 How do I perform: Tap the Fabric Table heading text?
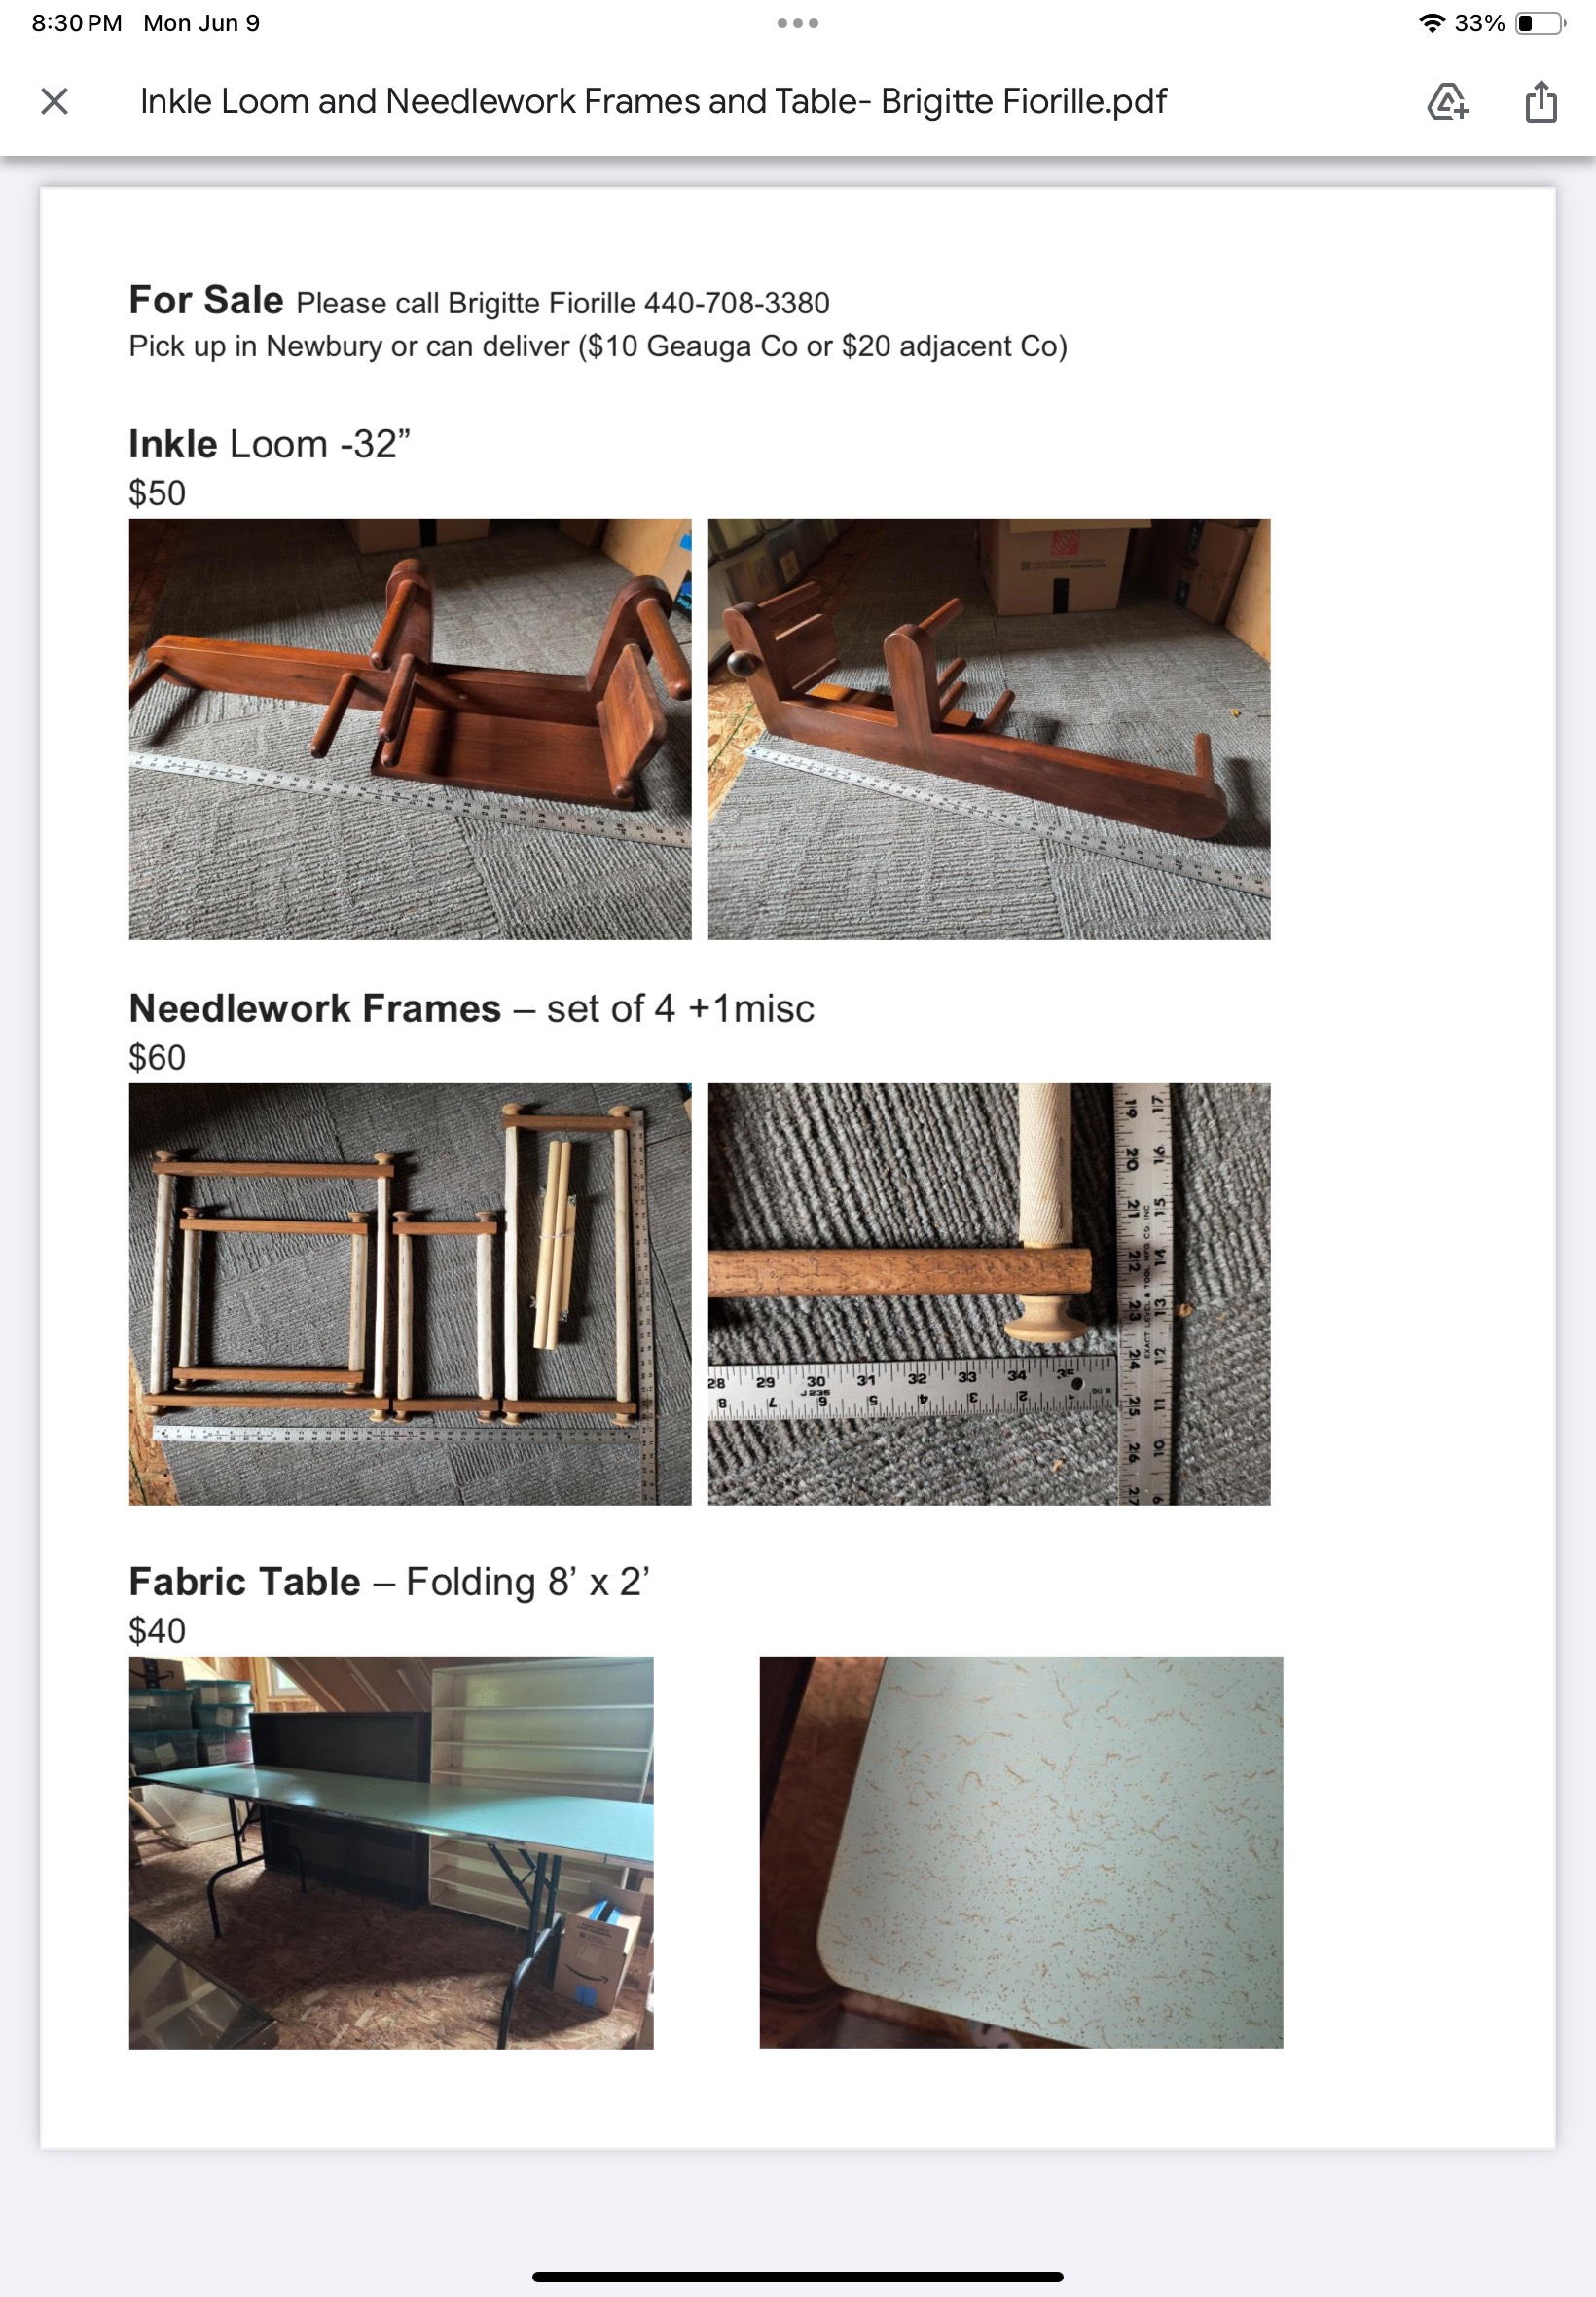point(245,1582)
